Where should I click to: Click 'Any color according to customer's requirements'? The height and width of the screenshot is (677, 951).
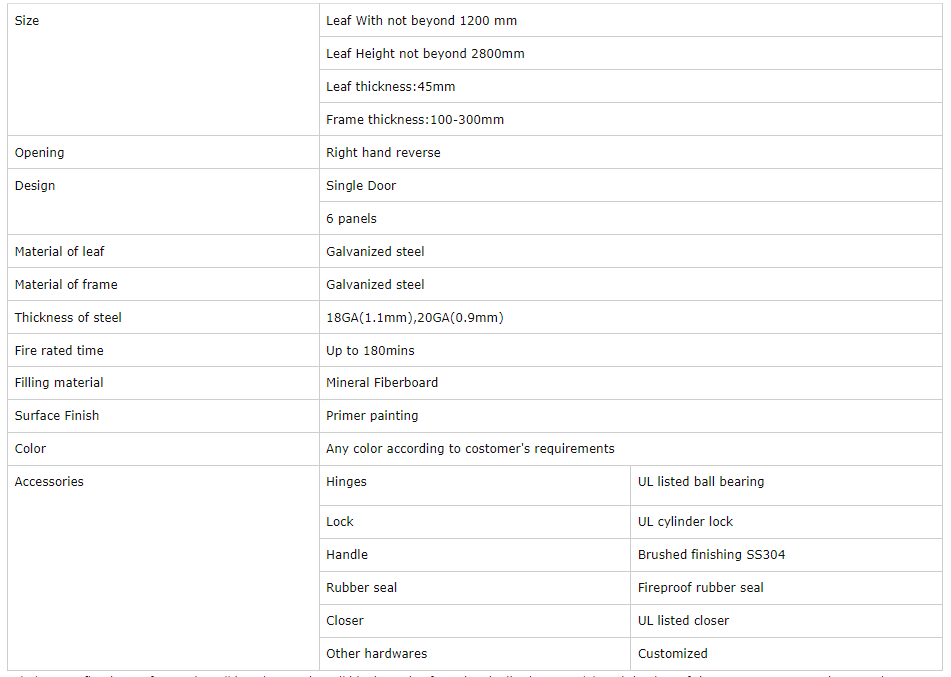[470, 449]
